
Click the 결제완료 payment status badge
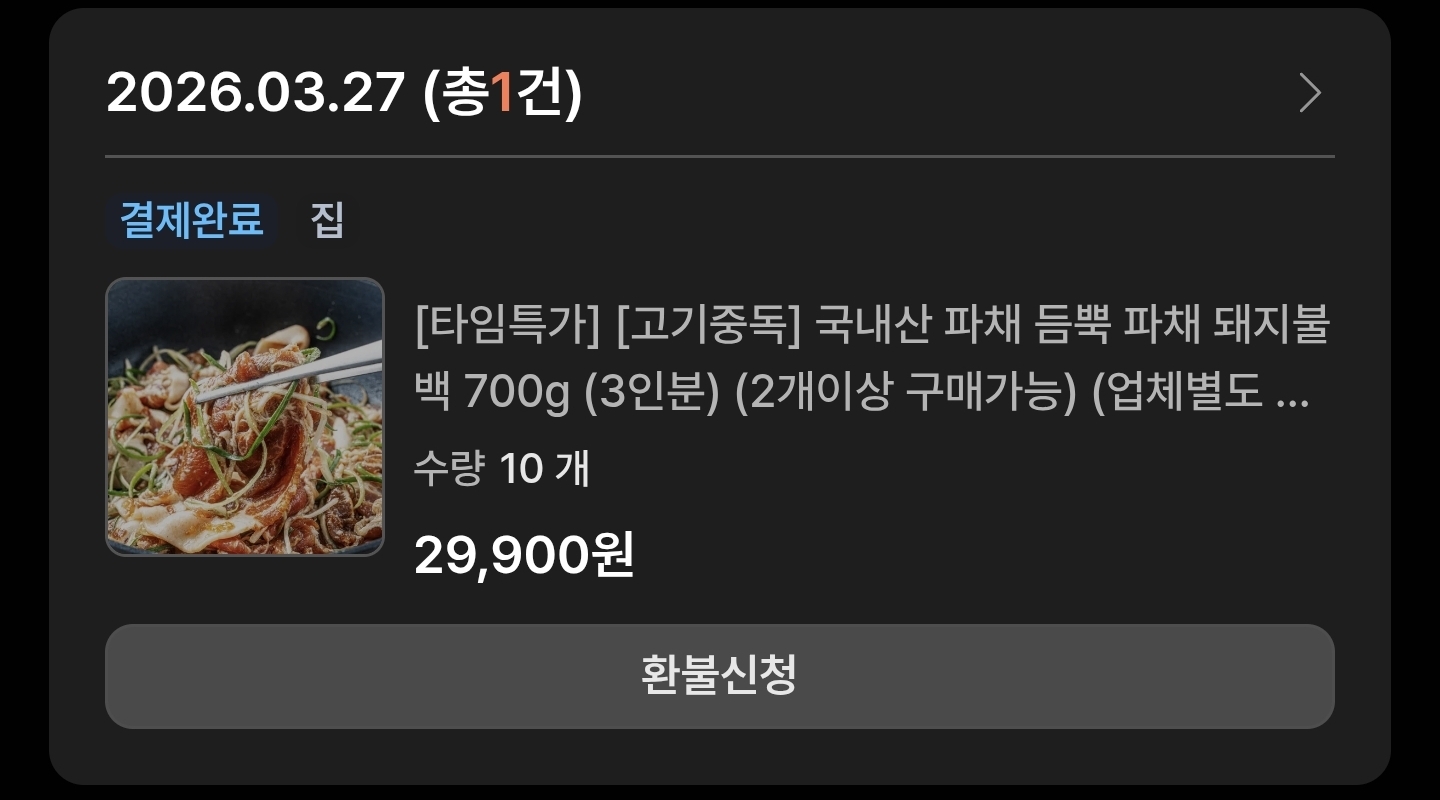pos(192,220)
